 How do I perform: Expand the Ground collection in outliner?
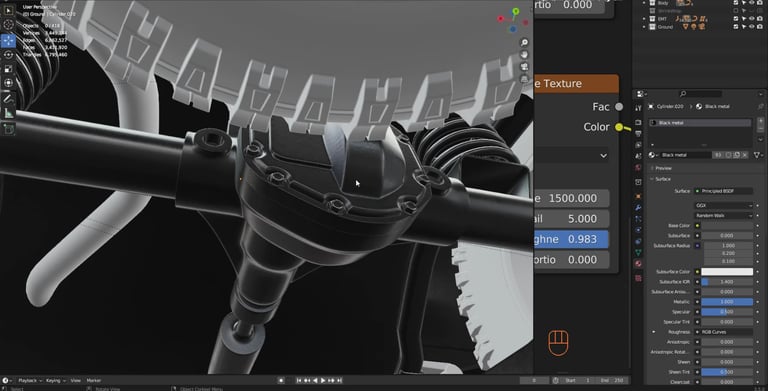pos(644,26)
